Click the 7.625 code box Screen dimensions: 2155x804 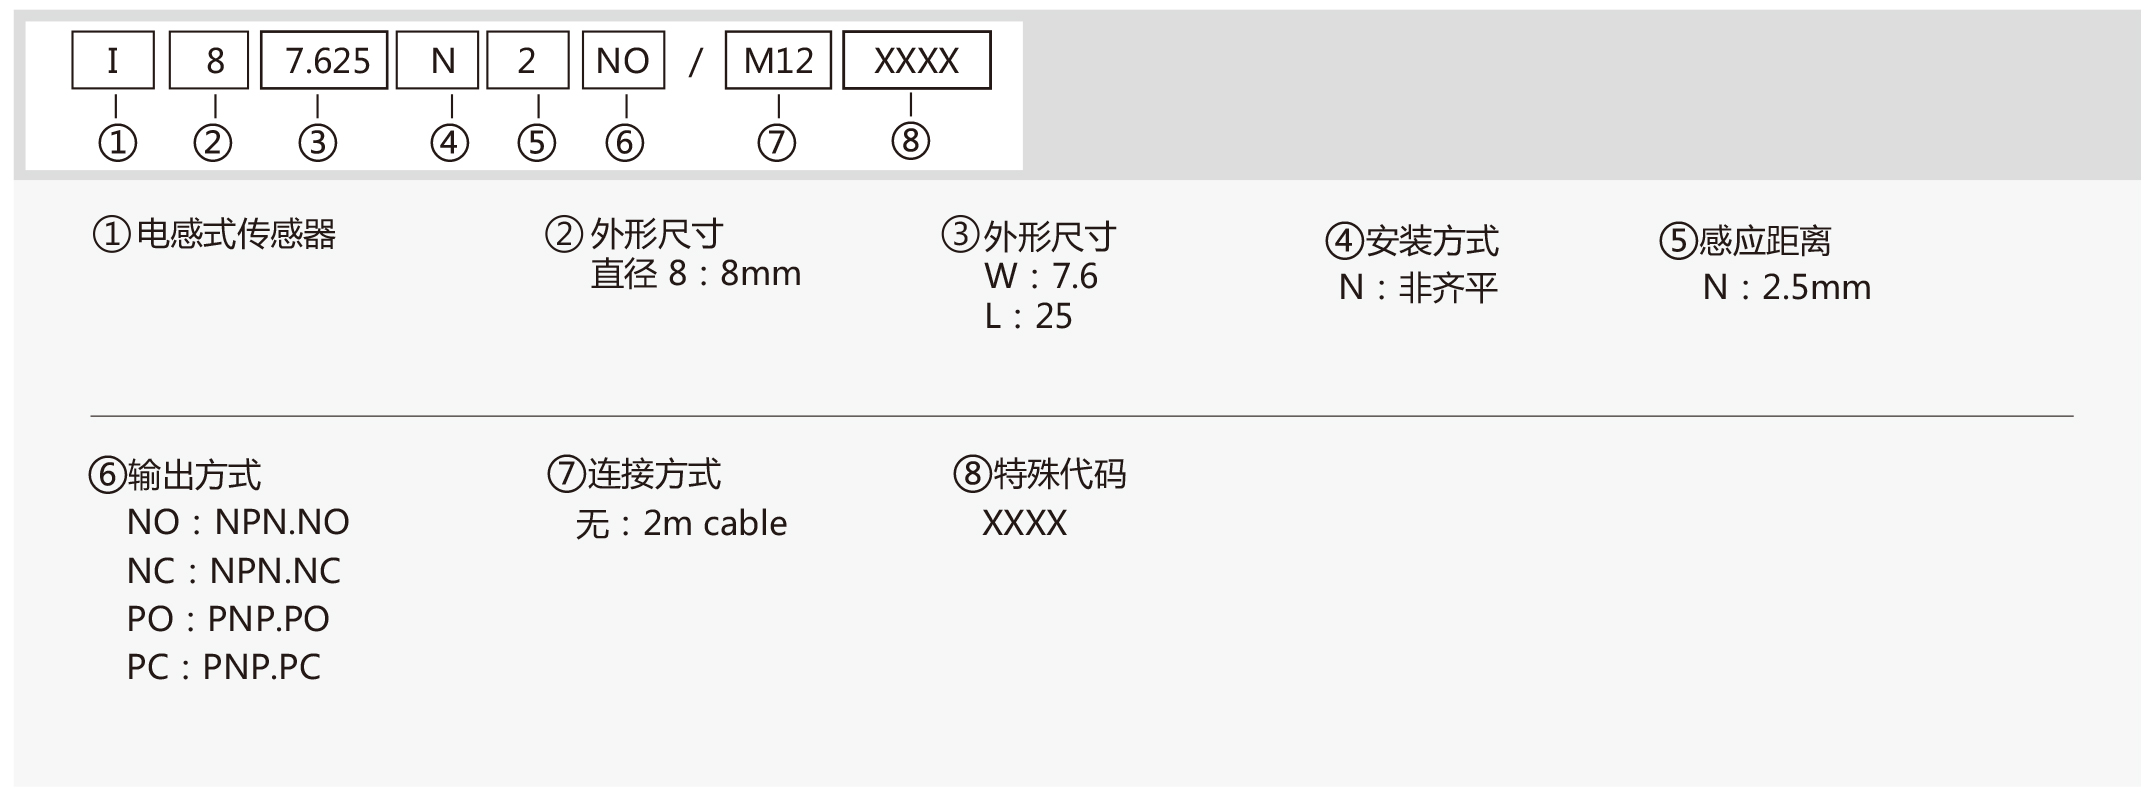coord(324,60)
